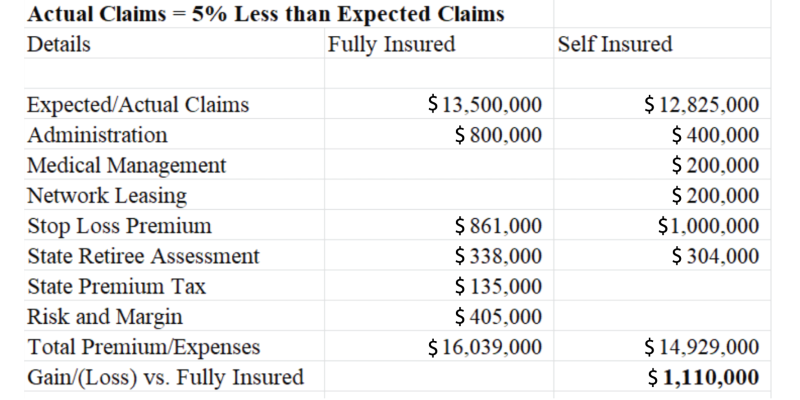This screenshot has width=800, height=400.
Task: Select the $1,000,000 stop loss premium cell
Action: click(708, 226)
